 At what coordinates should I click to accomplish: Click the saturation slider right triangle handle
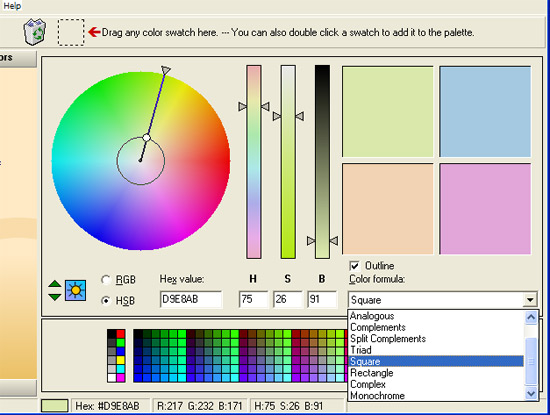pyautogui.click(x=300, y=116)
